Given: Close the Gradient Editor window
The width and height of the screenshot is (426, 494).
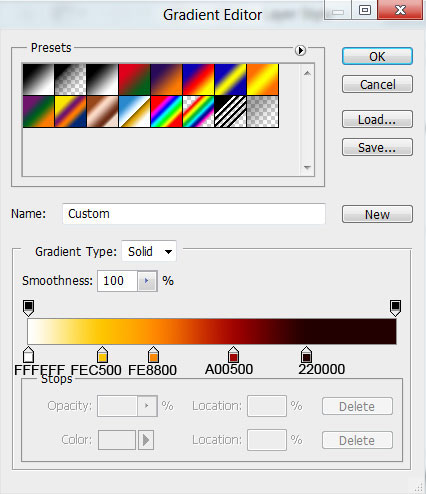Looking at the screenshot, I should point(400,10).
